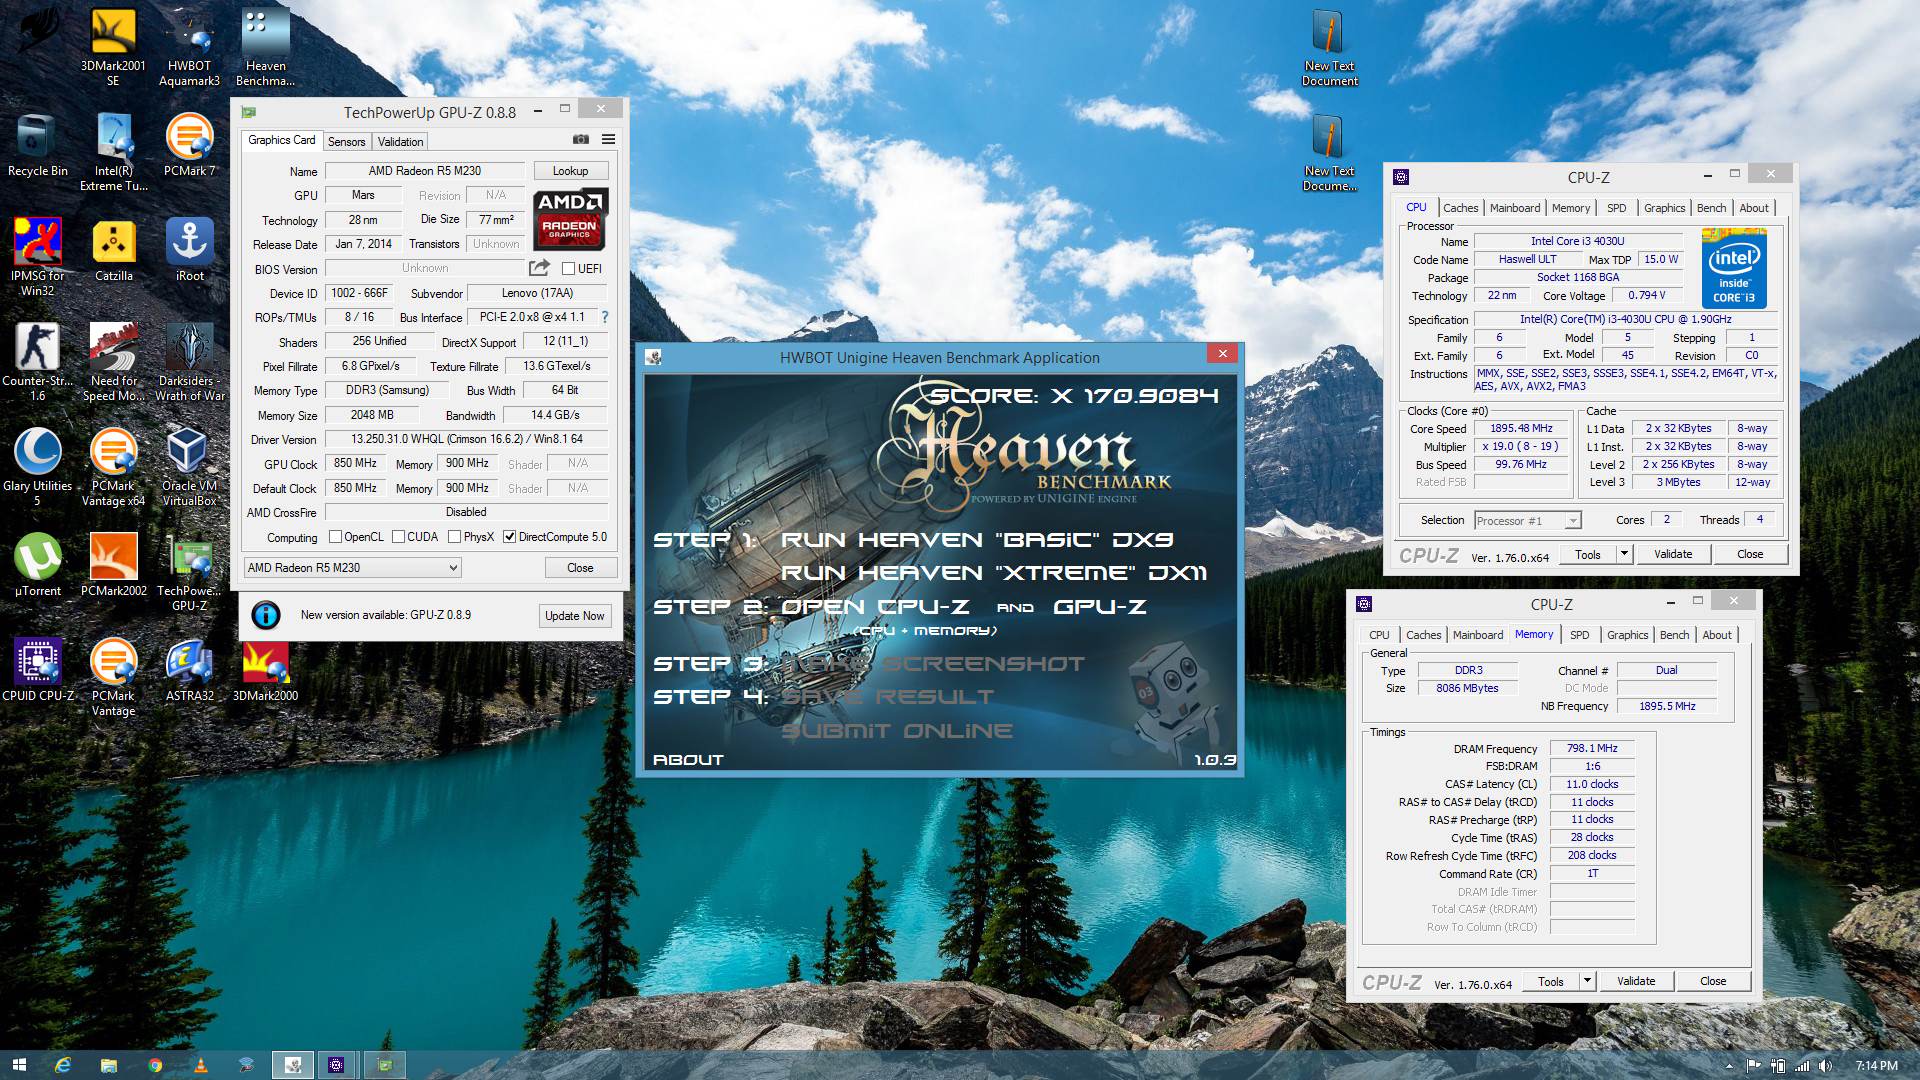Open ASTRA32 desktop icon
The height and width of the screenshot is (1080, 1920).
(x=189, y=671)
